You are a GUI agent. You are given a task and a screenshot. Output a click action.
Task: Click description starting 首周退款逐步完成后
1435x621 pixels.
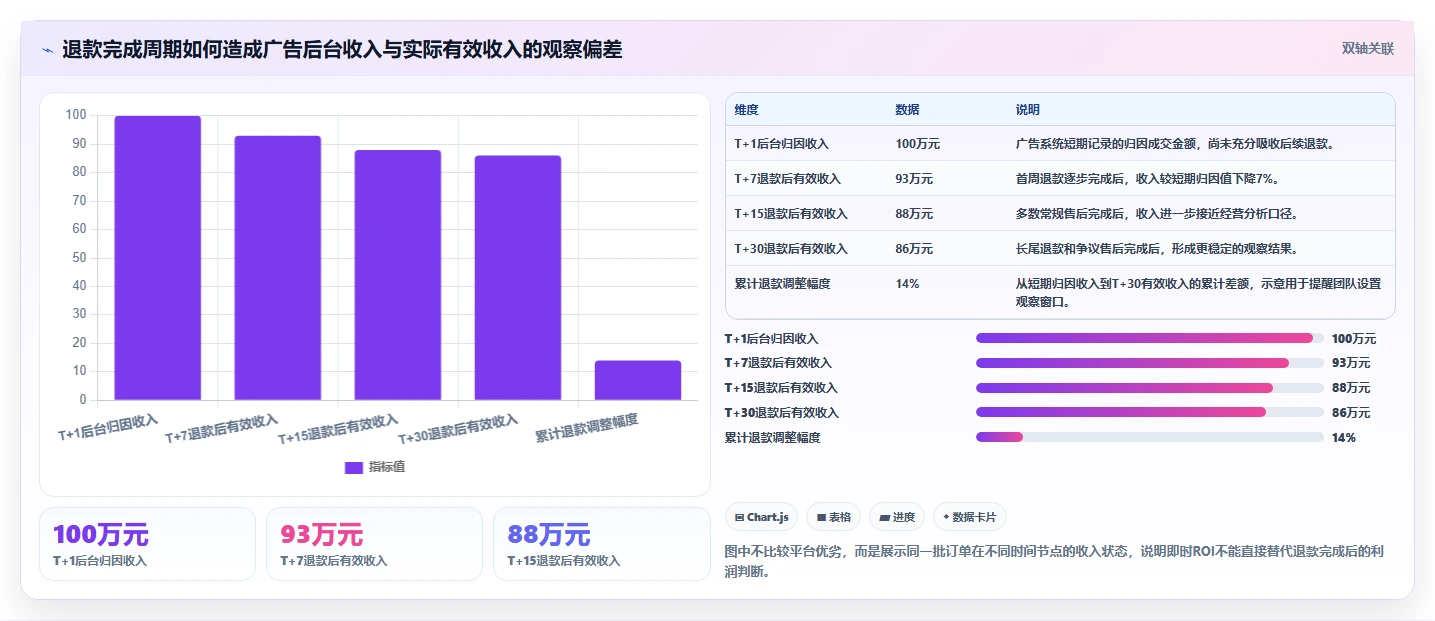(1148, 179)
